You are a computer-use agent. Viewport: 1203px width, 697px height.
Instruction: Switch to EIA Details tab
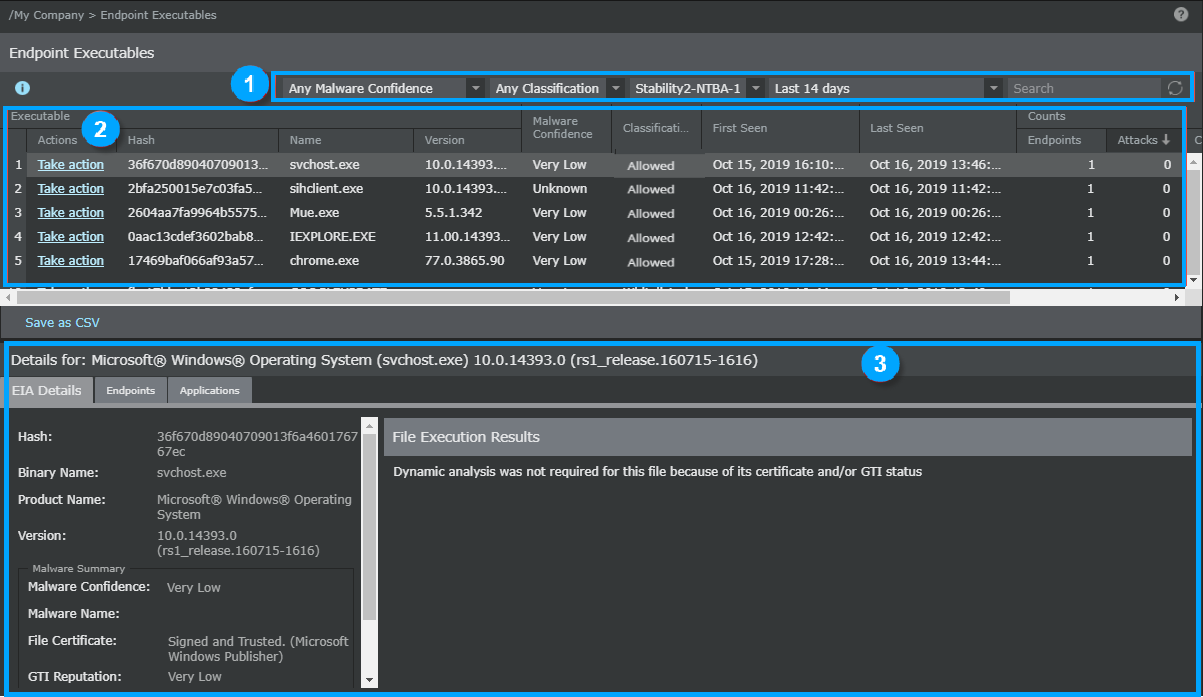[x=48, y=390]
